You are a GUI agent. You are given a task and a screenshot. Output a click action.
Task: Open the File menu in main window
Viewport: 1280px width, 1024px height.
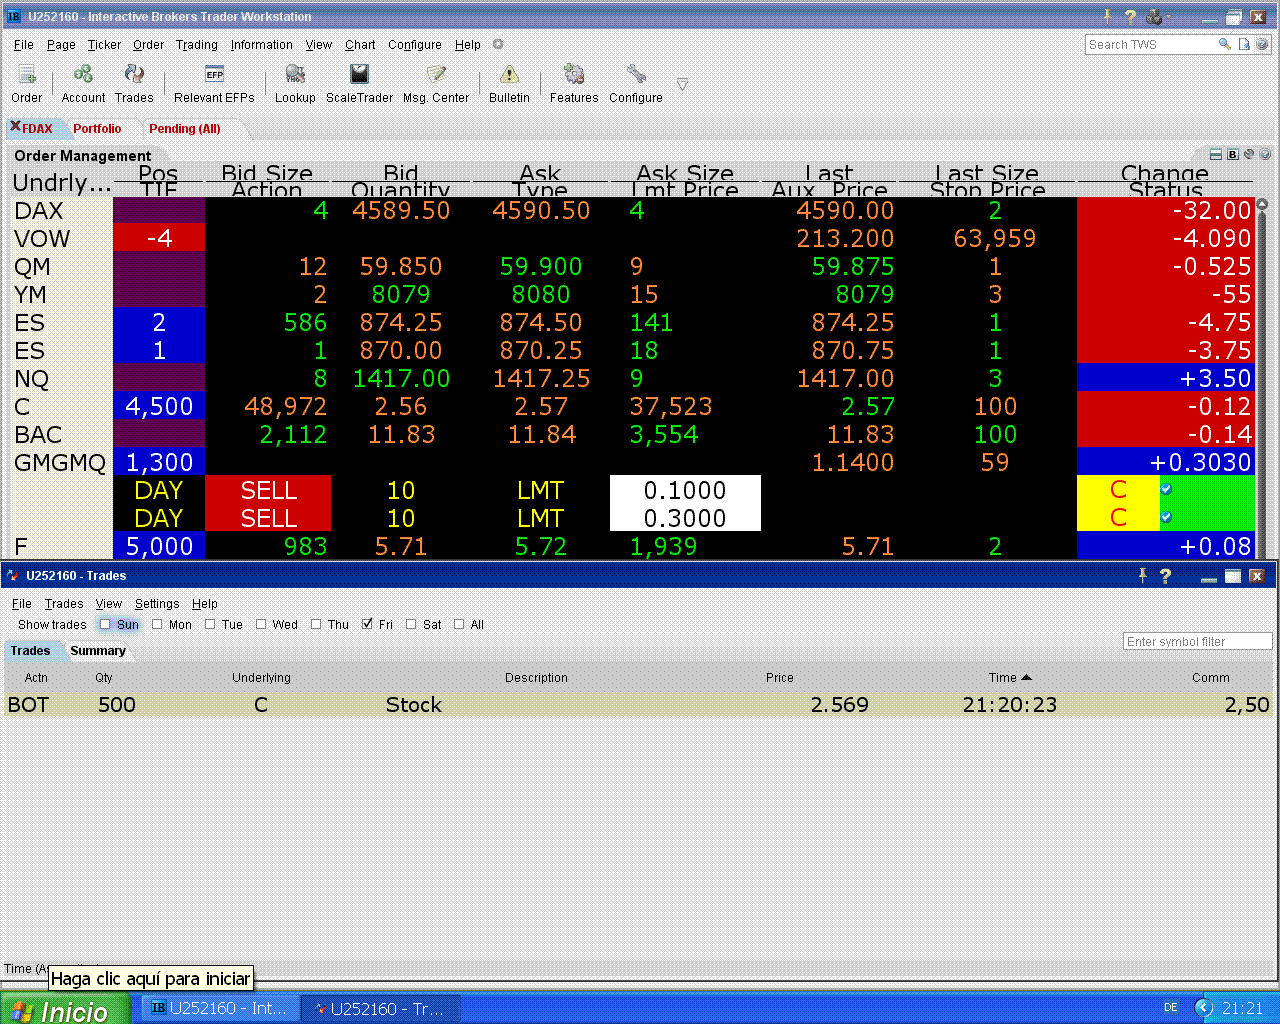24,45
